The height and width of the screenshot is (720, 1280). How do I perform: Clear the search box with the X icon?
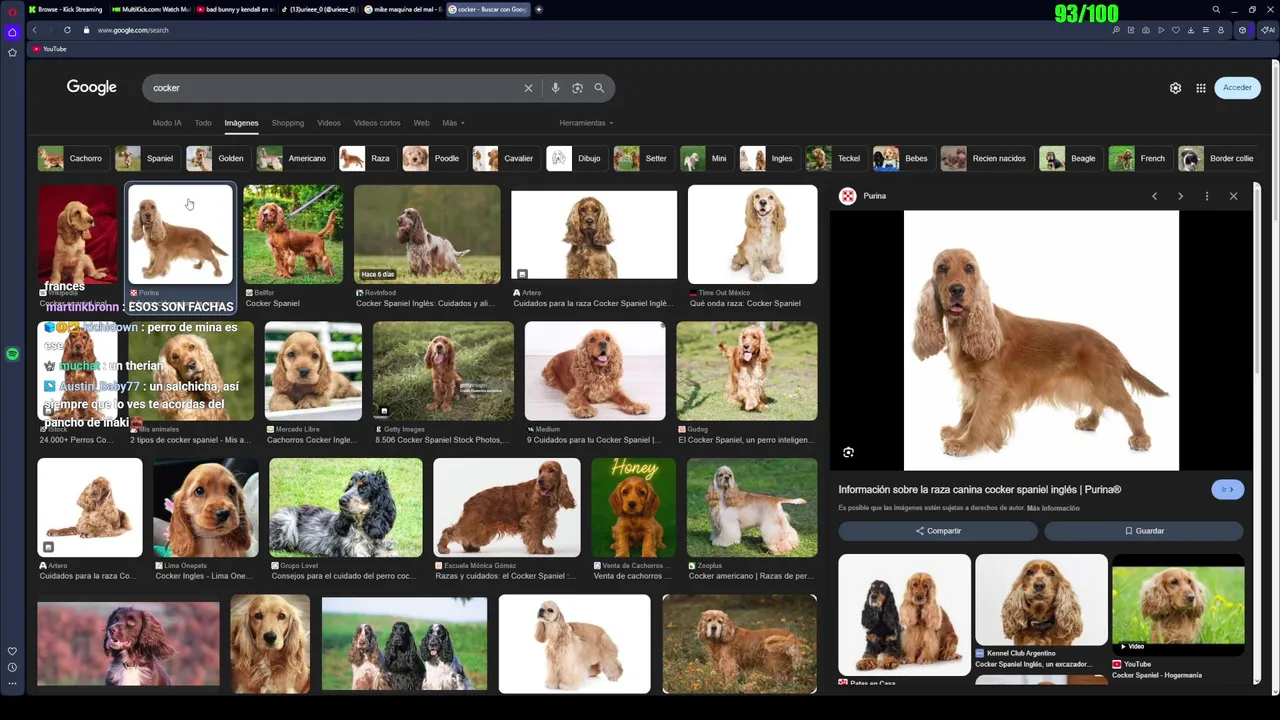pos(529,88)
